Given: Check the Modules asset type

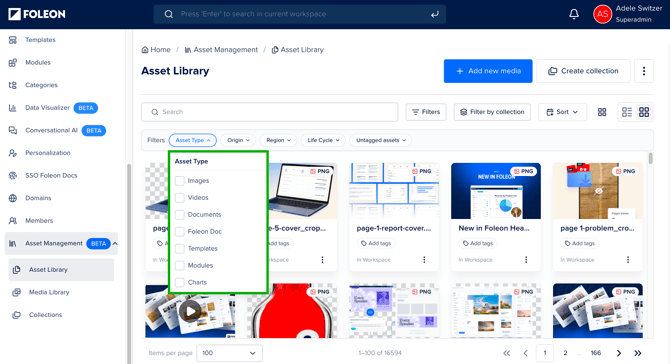Looking at the screenshot, I should [x=180, y=265].
